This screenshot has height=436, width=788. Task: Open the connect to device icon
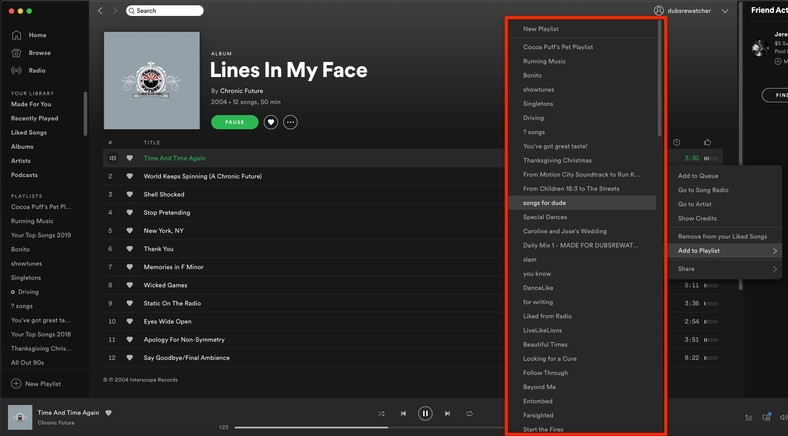[766, 417]
